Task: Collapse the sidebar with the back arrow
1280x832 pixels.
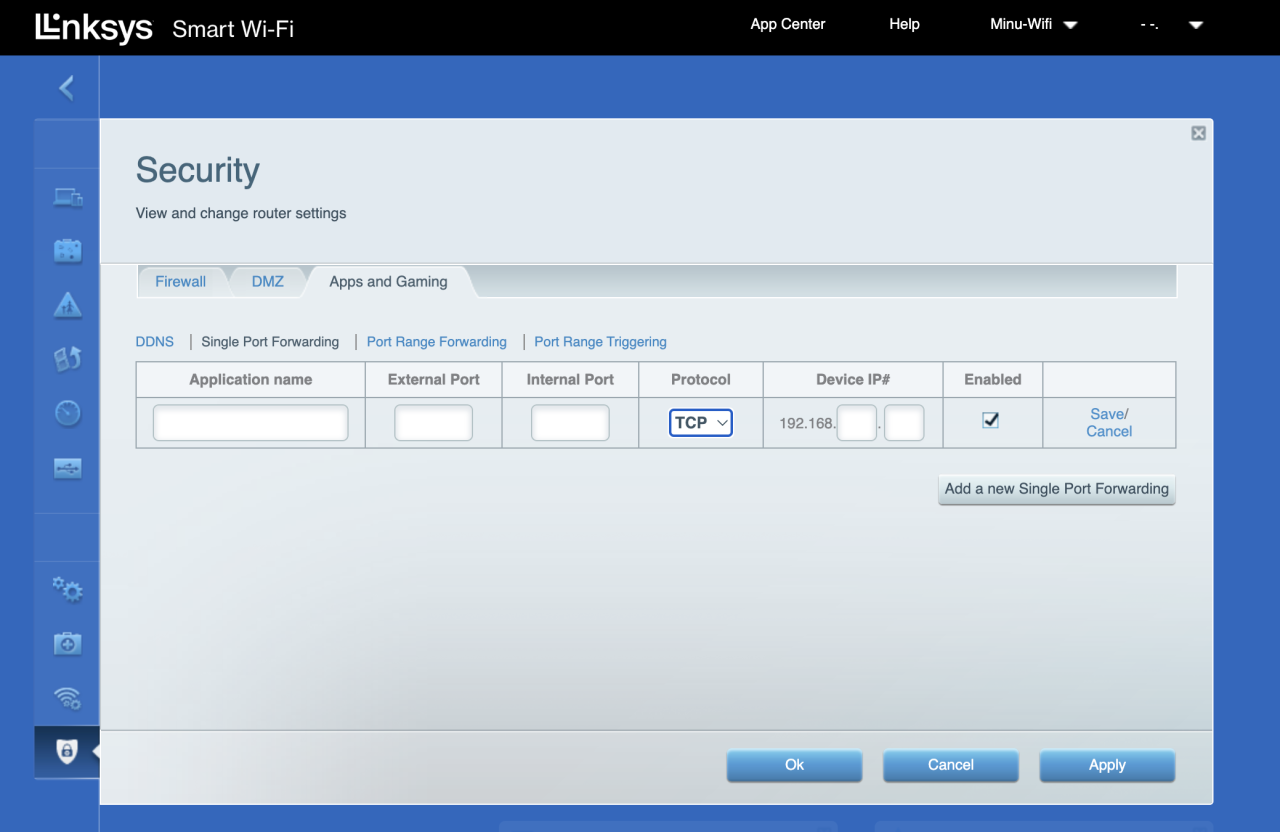Action: point(66,87)
